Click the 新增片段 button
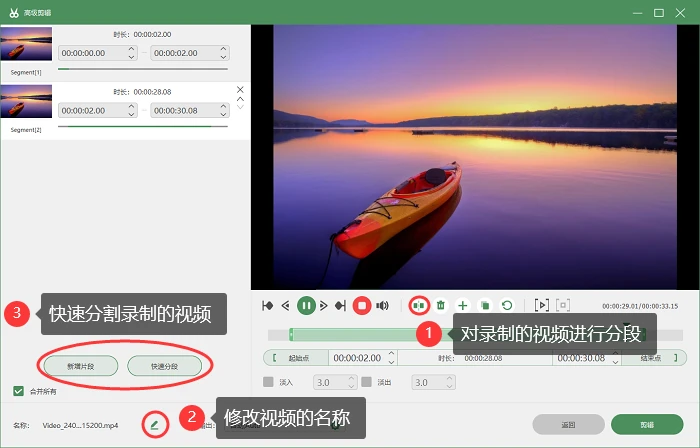 pyautogui.click(x=81, y=366)
